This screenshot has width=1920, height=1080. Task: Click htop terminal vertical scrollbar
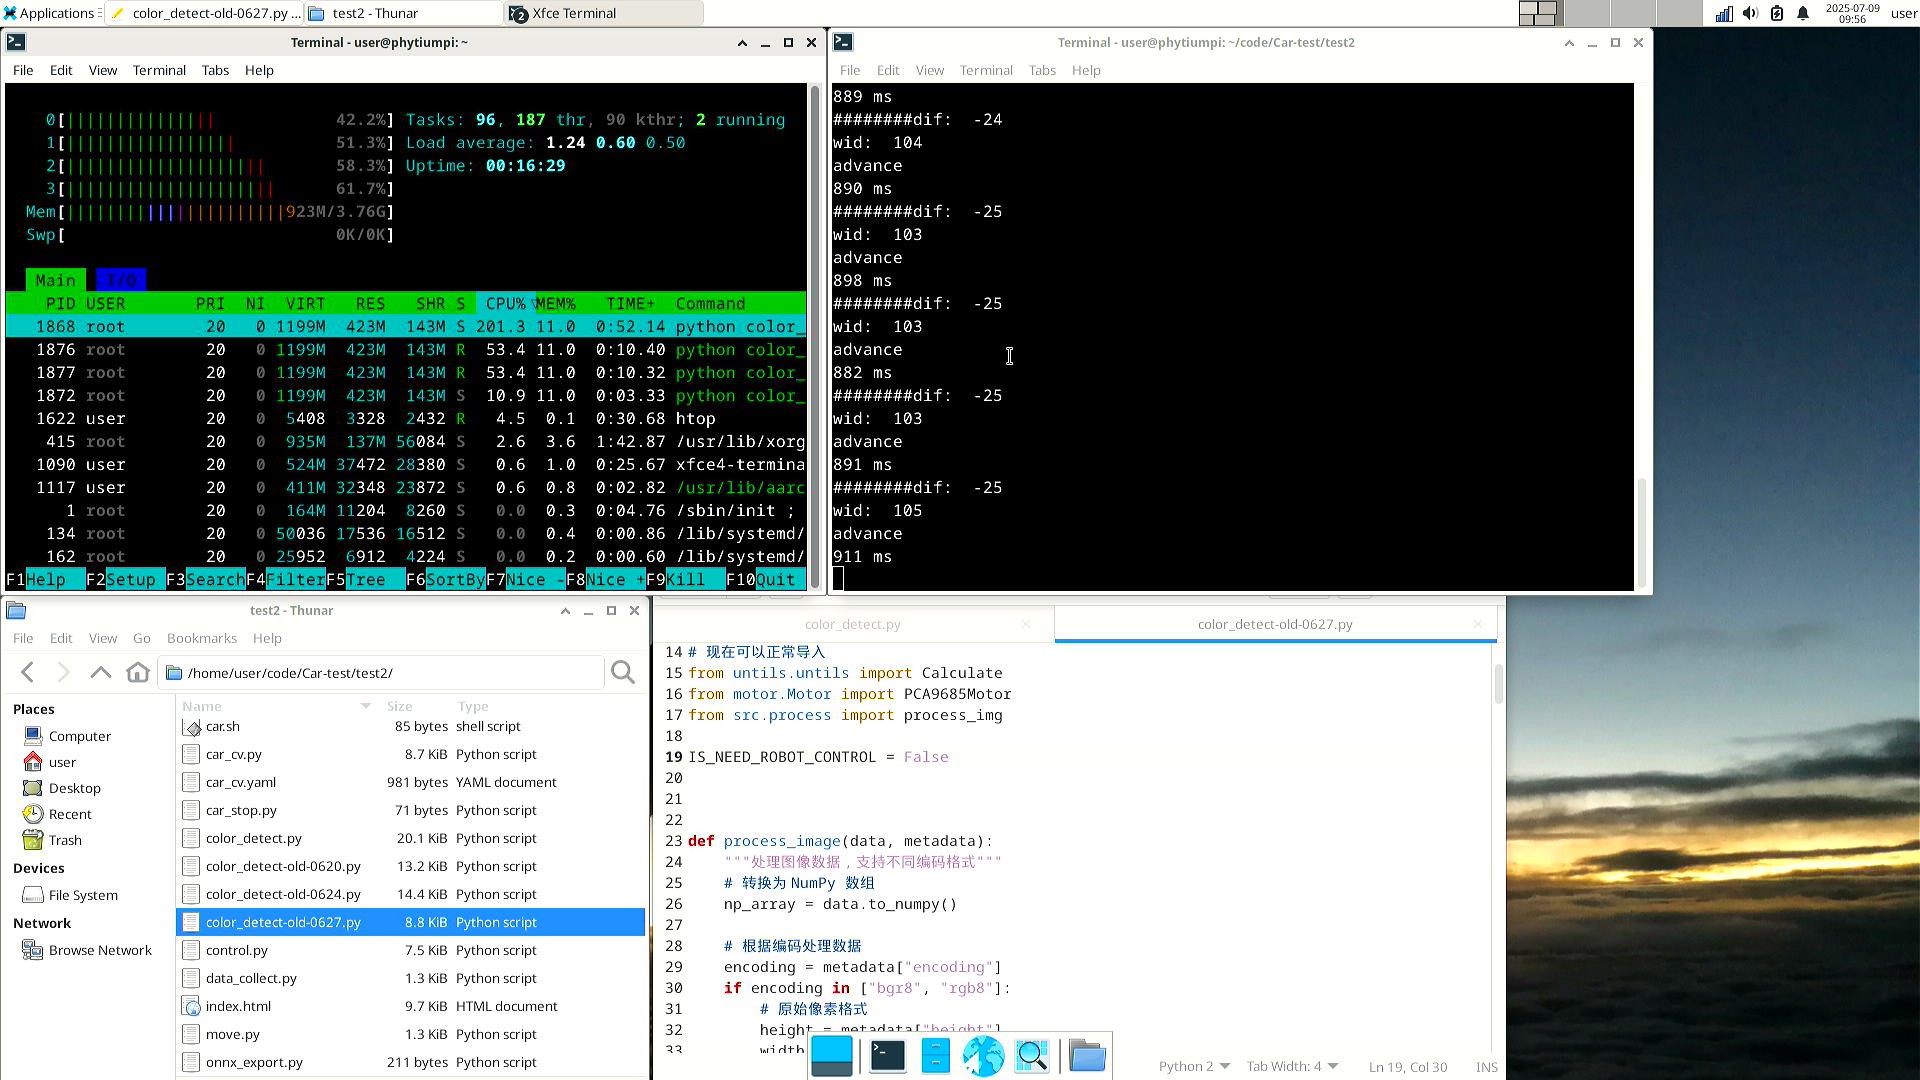click(815, 337)
